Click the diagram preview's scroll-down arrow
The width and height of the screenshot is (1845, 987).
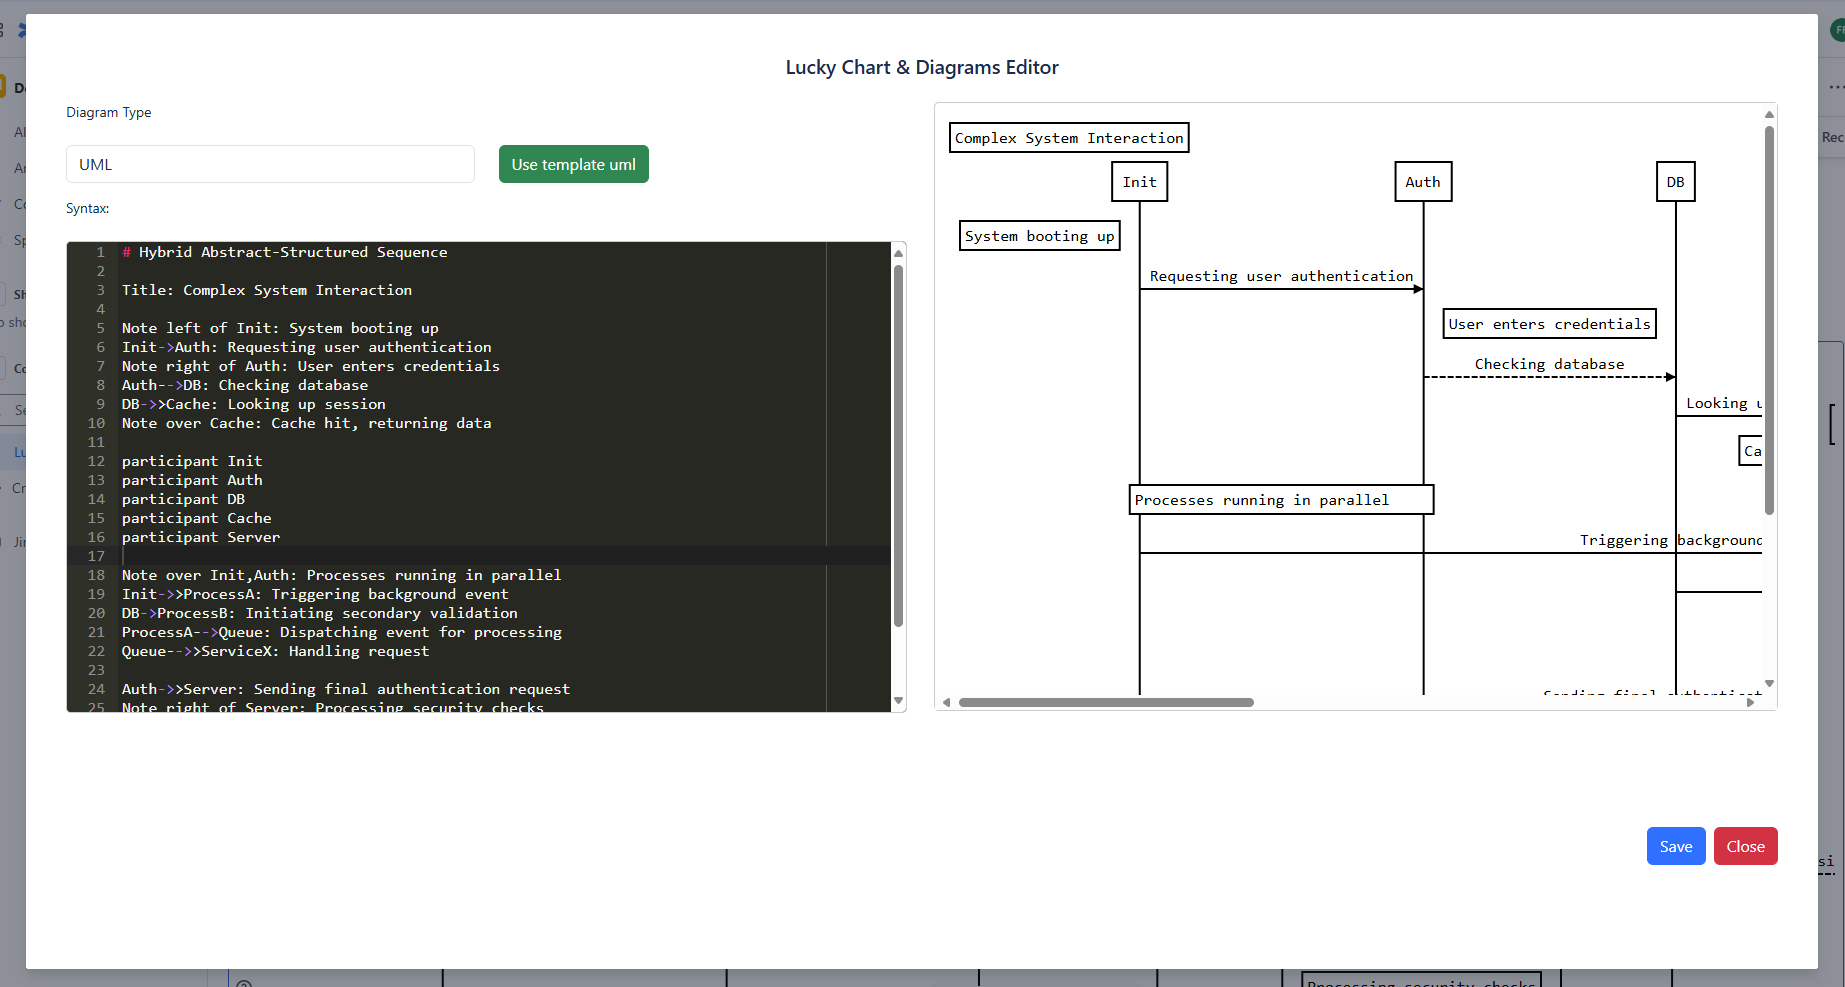[x=1769, y=684]
